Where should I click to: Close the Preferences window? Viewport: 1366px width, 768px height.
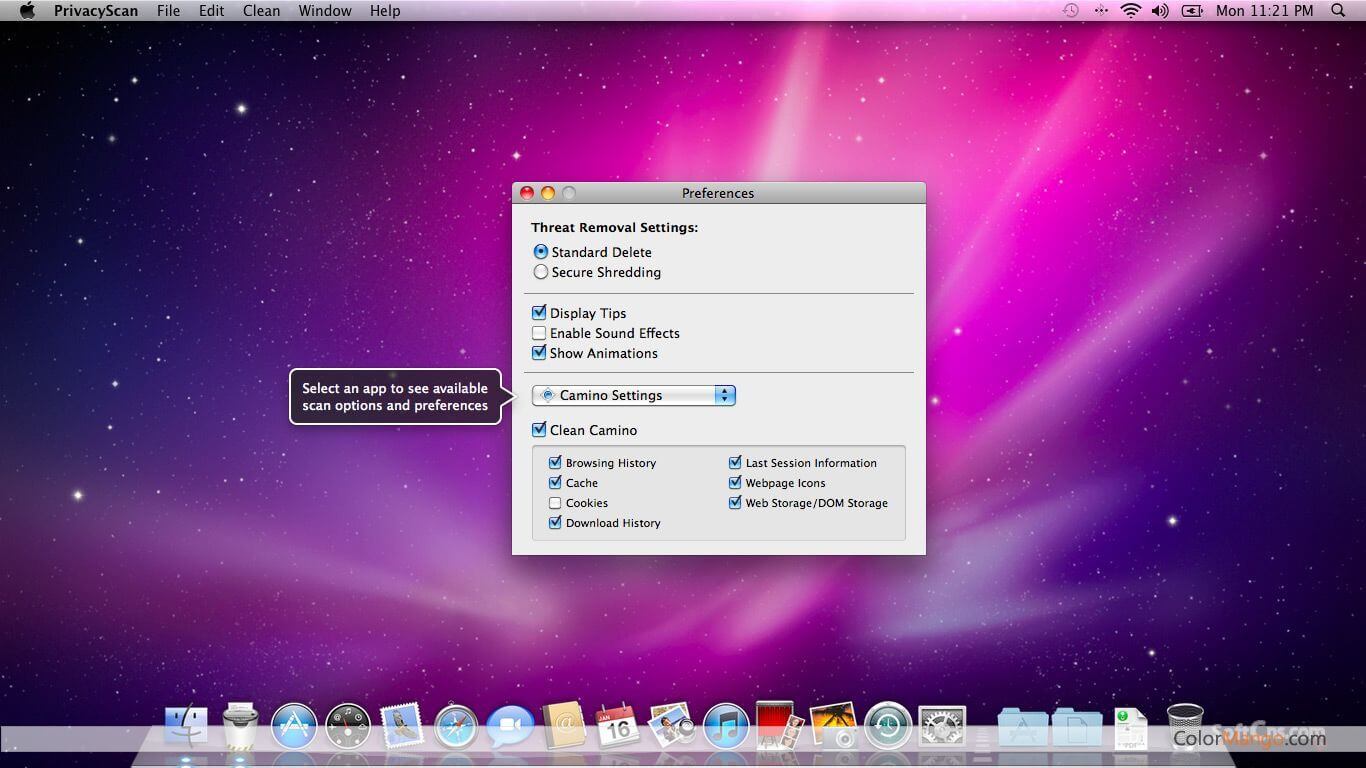click(x=527, y=193)
